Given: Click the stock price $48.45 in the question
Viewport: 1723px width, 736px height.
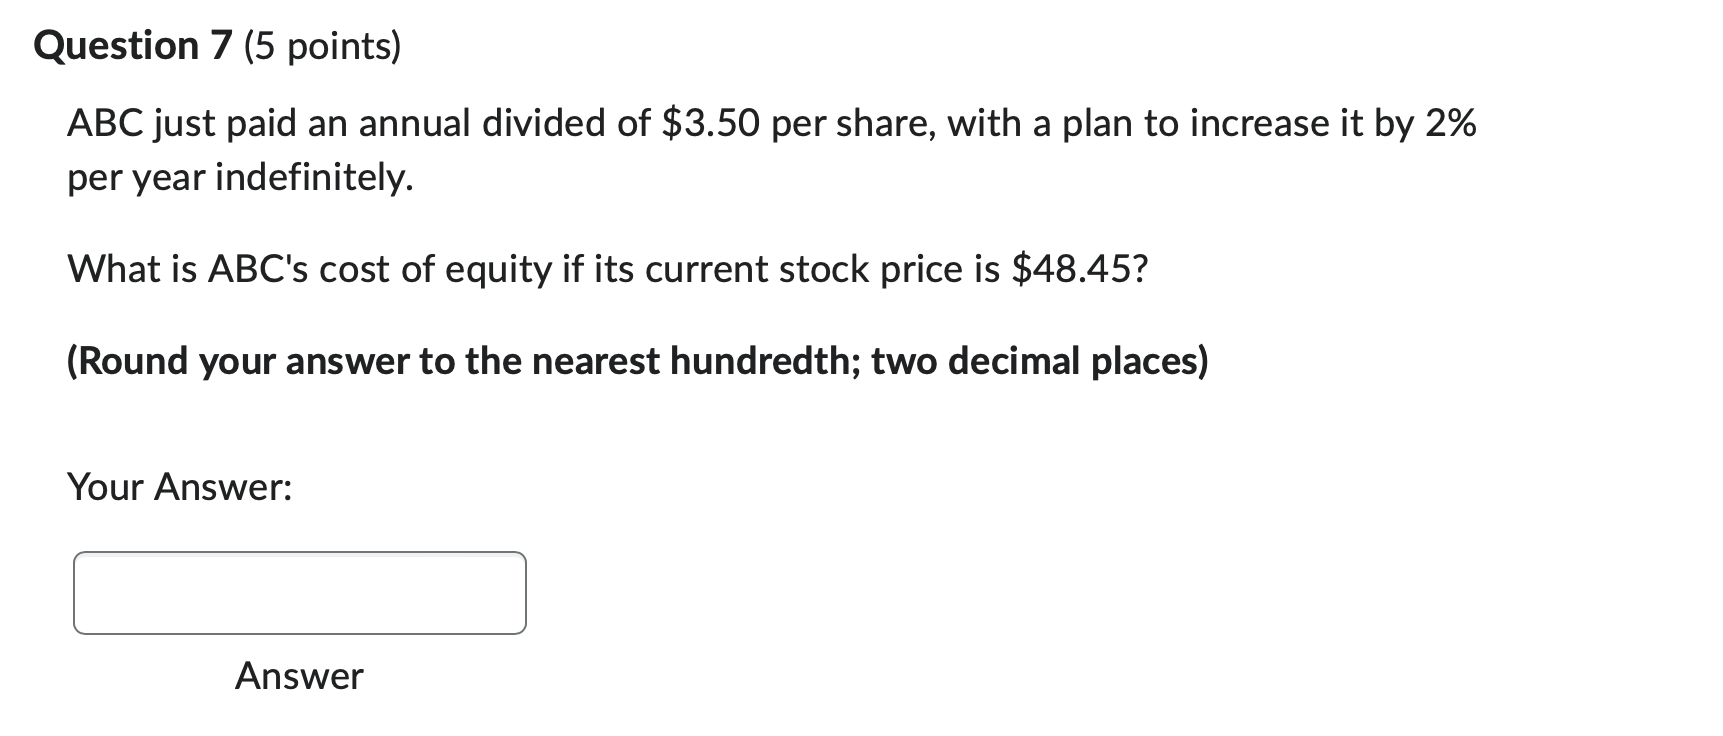Looking at the screenshot, I should (1077, 268).
